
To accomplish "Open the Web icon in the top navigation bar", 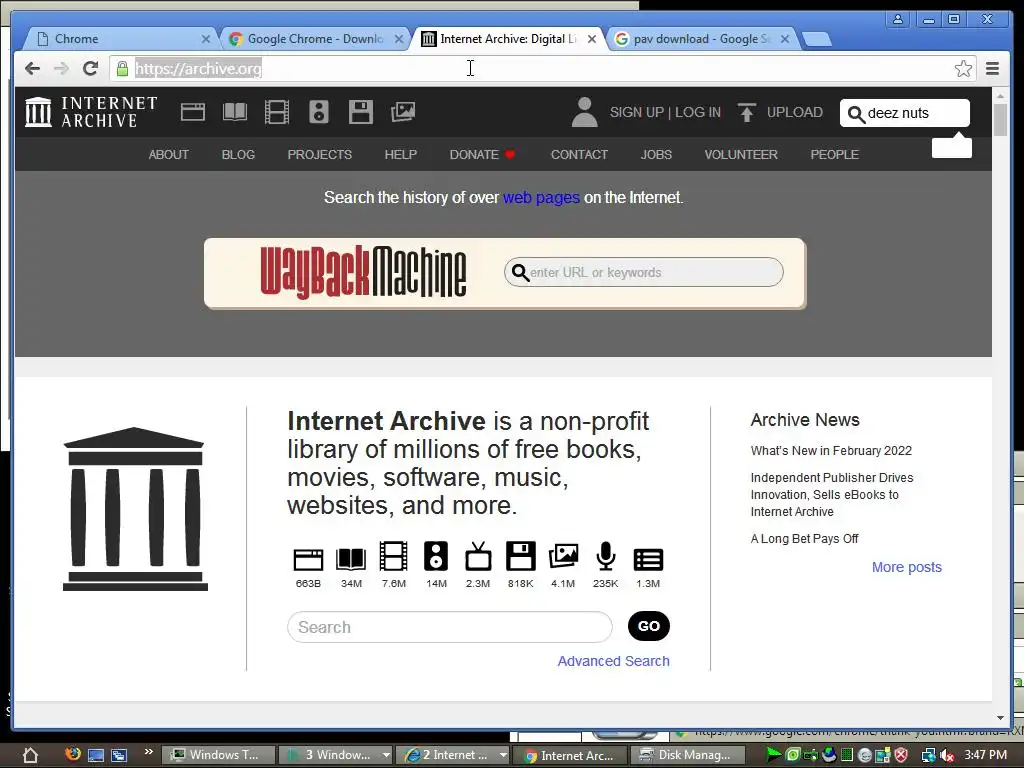I will coord(193,112).
